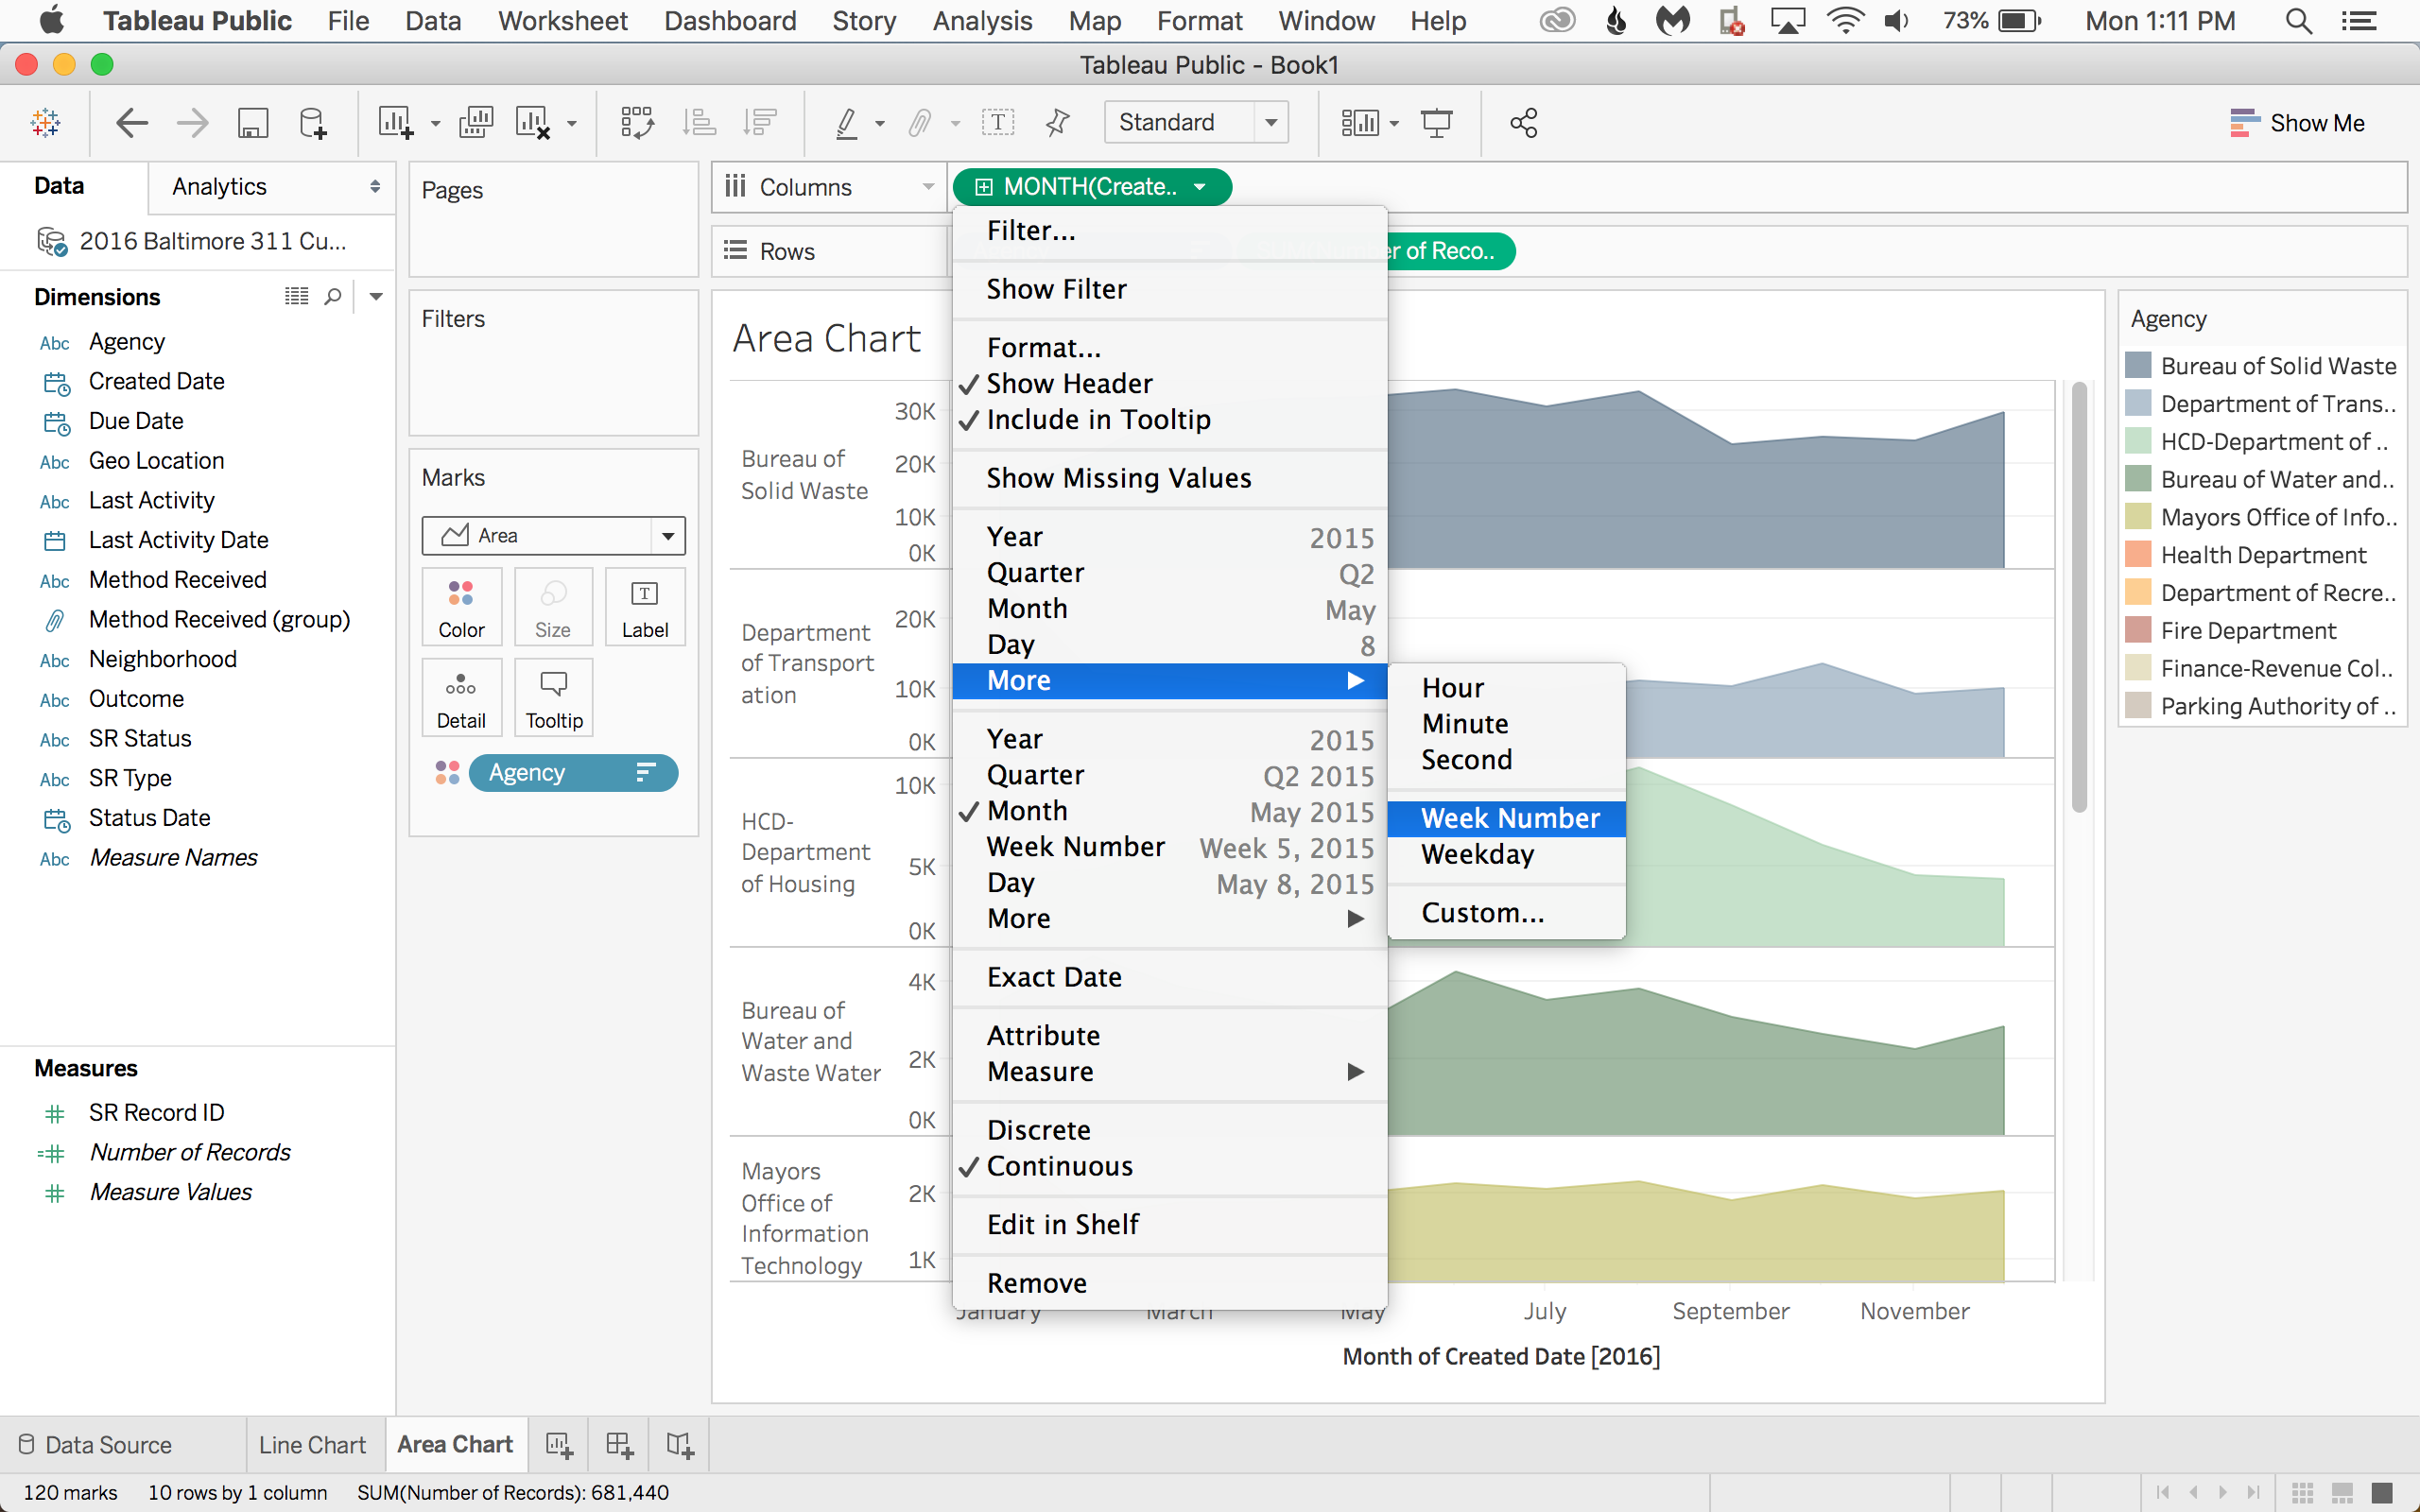
Task: Select Week Number in submenu
Action: [1506, 819]
